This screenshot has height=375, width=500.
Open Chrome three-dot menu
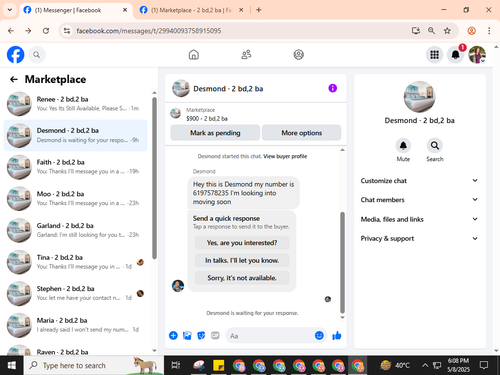point(489,31)
